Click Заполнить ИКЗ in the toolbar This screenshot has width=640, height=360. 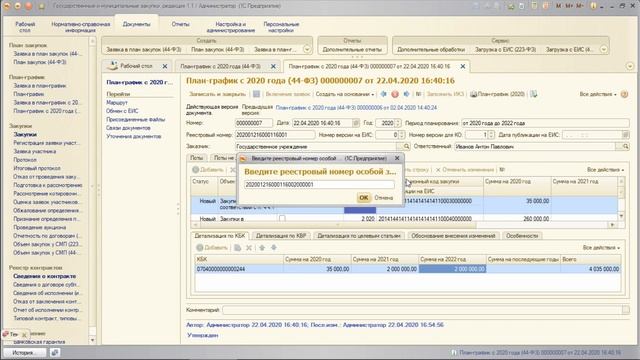445,94
